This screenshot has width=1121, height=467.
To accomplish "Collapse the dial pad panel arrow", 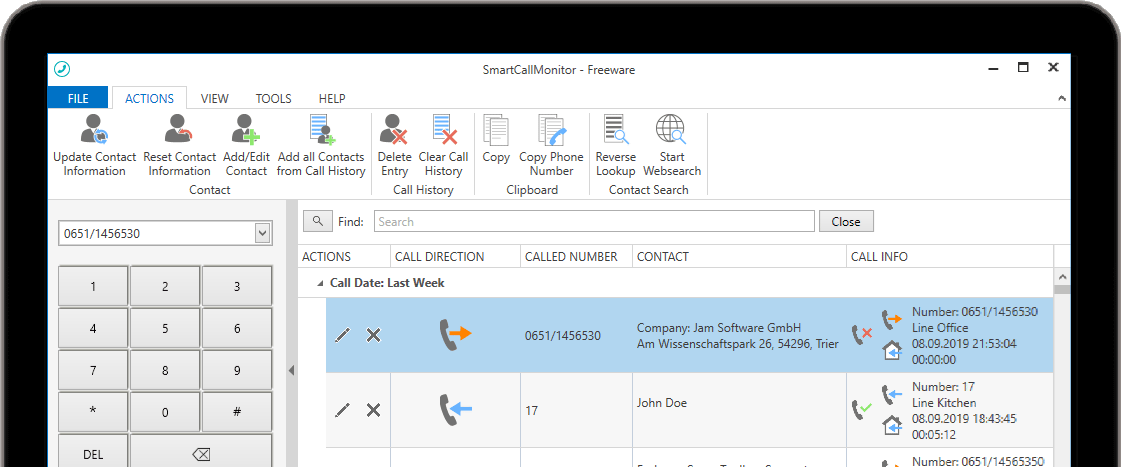I will [292, 370].
